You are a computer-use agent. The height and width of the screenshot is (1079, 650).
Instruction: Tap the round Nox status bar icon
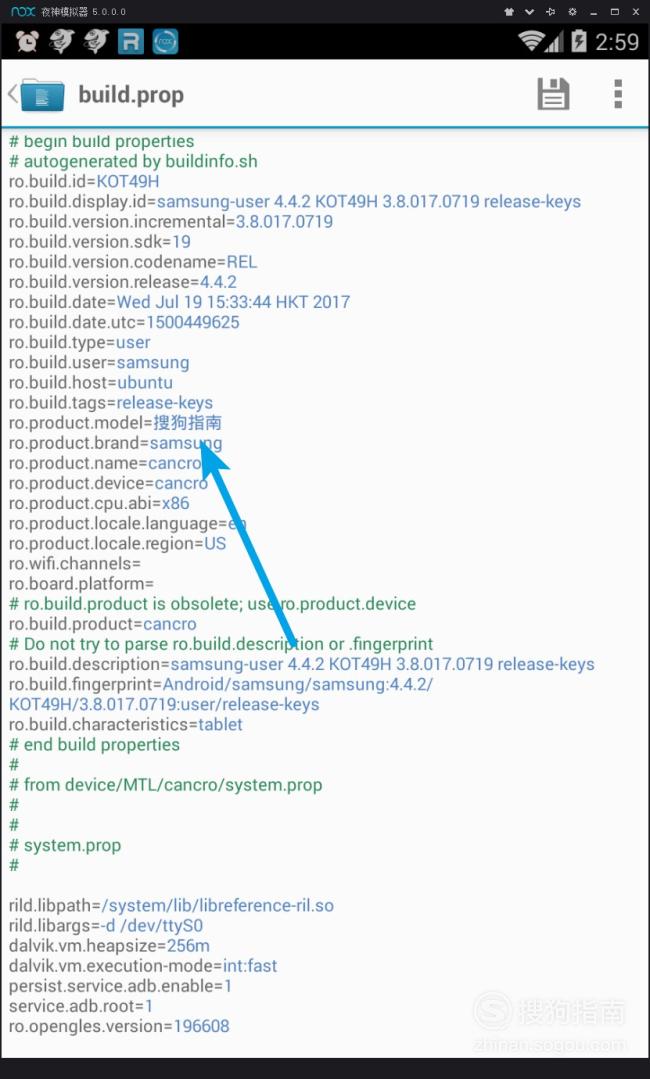[x=165, y=42]
